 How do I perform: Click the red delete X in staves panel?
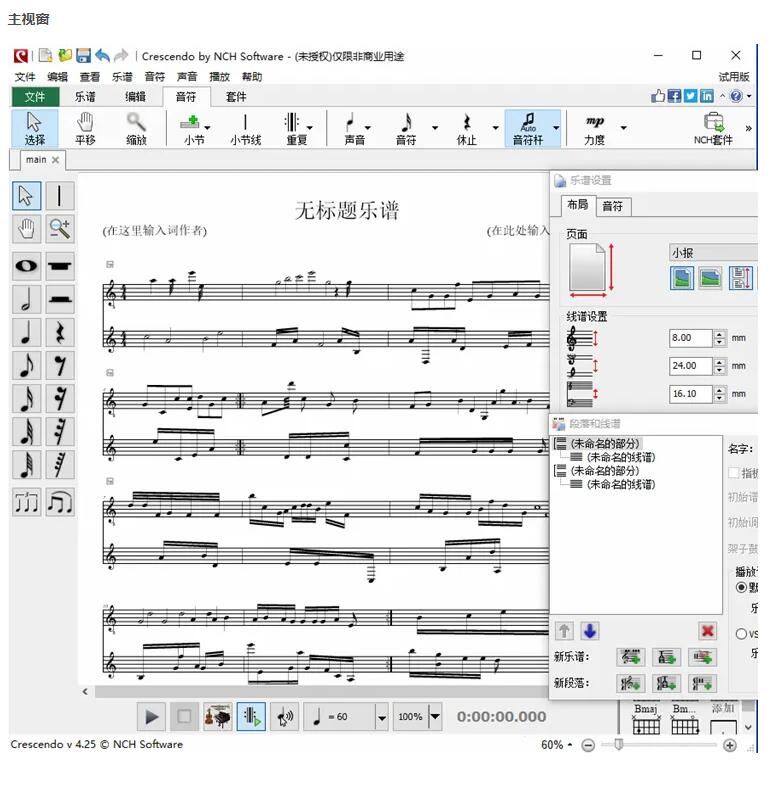click(x=707, y=631)
